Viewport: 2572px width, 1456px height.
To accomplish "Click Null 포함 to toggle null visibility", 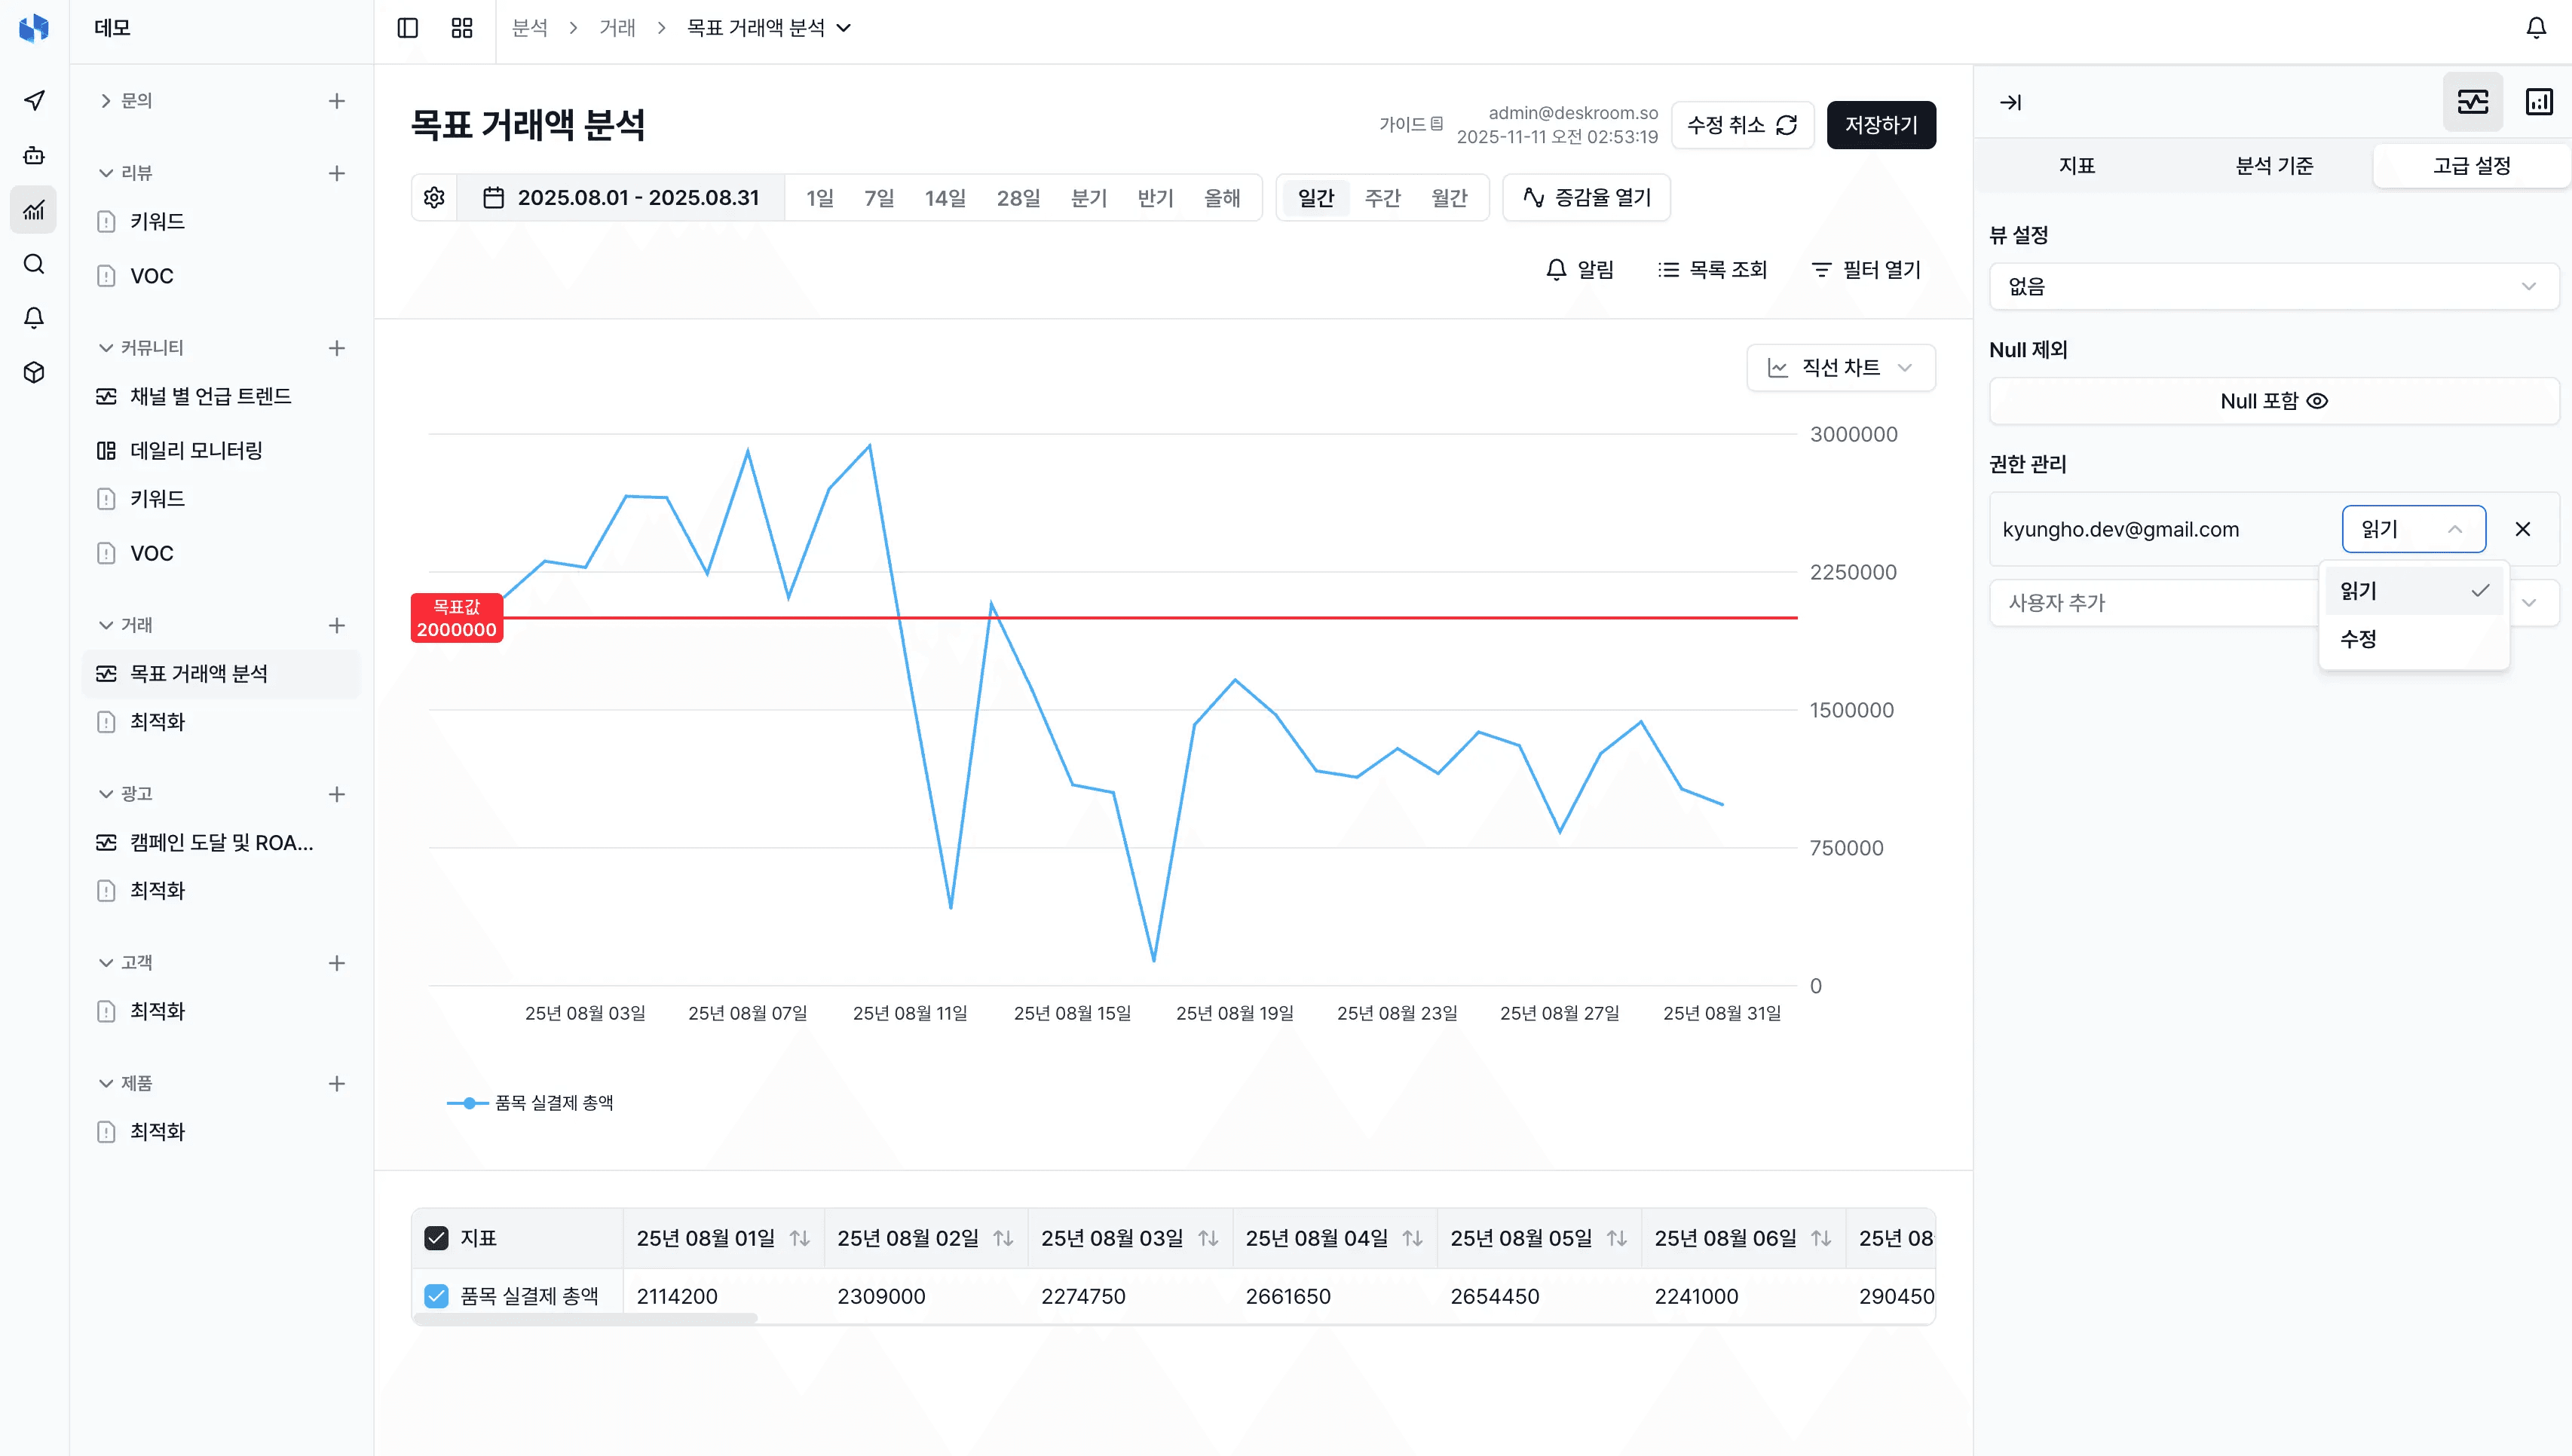I will click(x=2272, y=400).
